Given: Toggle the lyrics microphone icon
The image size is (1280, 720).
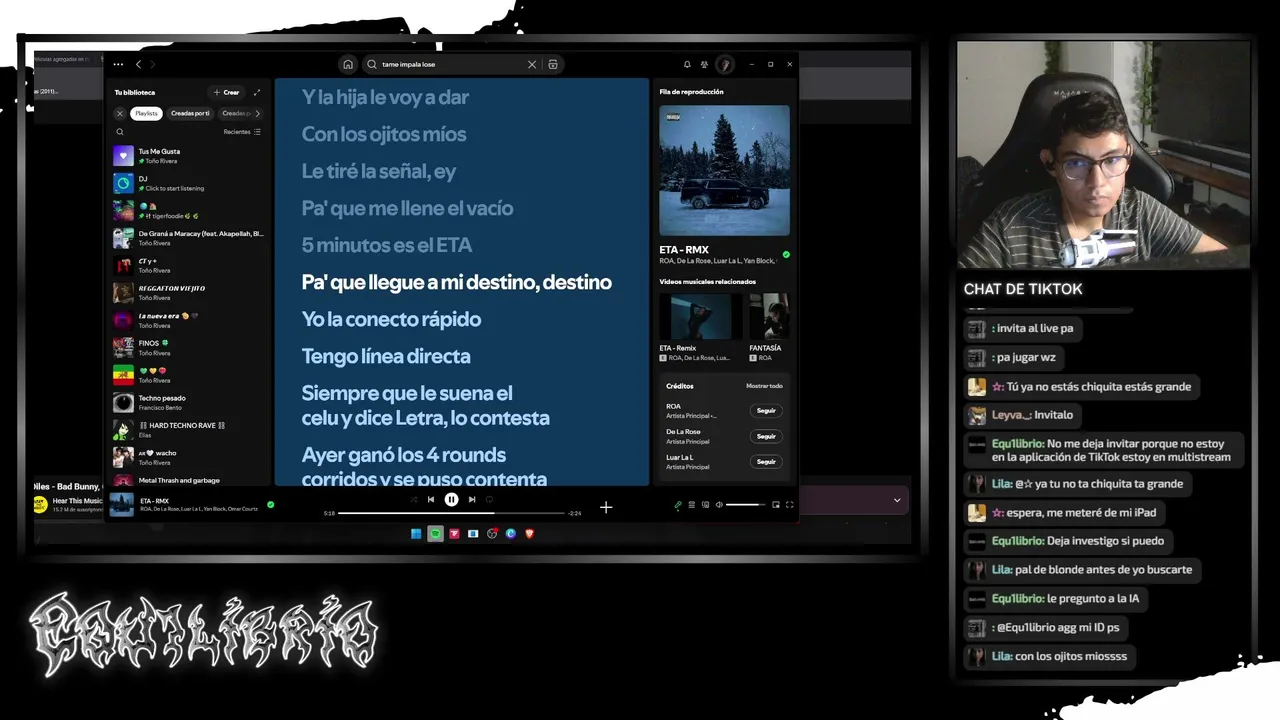Looking at the screenshot, I should click(677, 505).
